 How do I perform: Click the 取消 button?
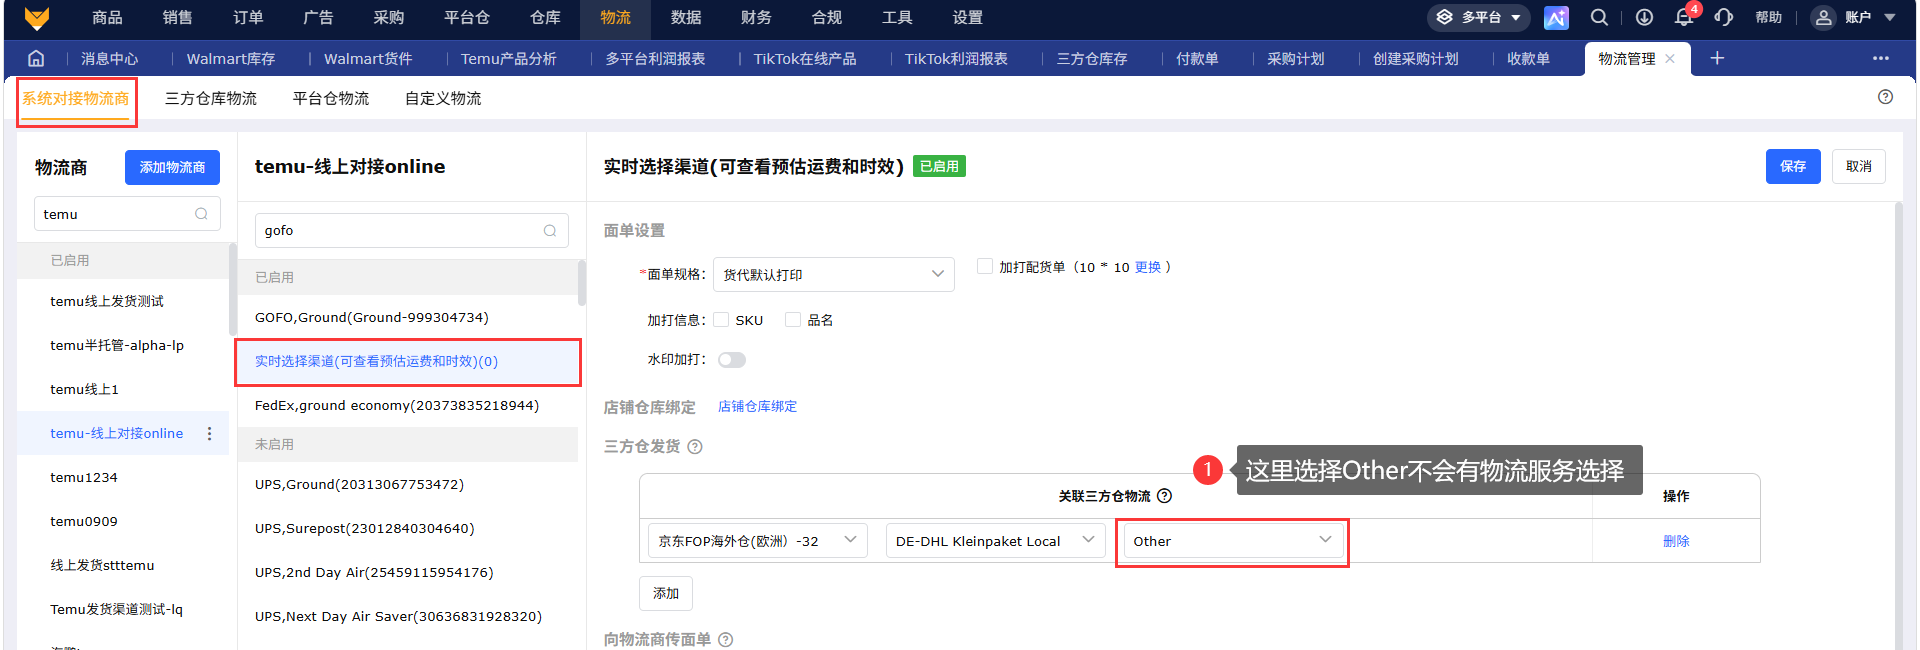tap(1859, 166)
